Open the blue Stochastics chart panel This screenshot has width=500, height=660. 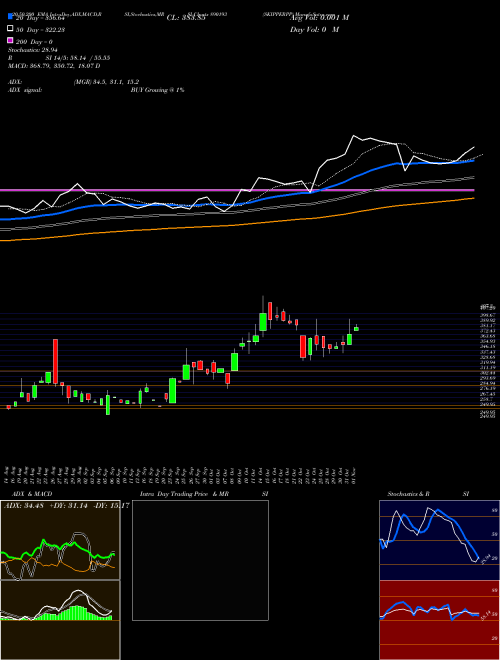(x=439, y=540)
